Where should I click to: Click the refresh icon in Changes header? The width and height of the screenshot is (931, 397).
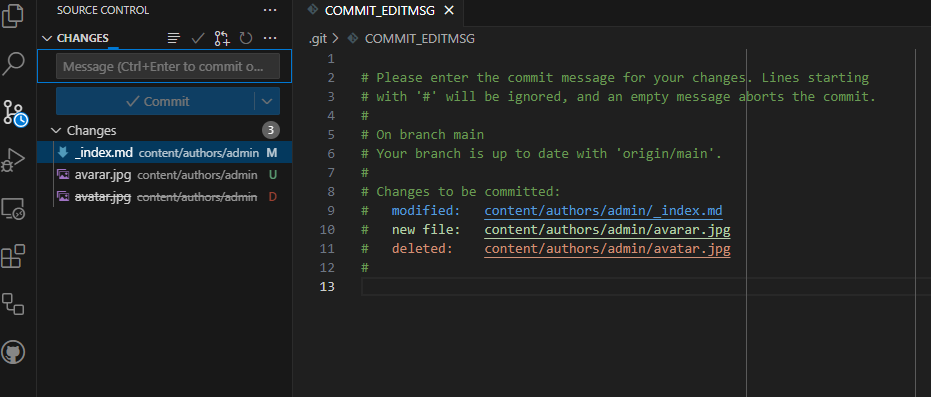point(246,39)
